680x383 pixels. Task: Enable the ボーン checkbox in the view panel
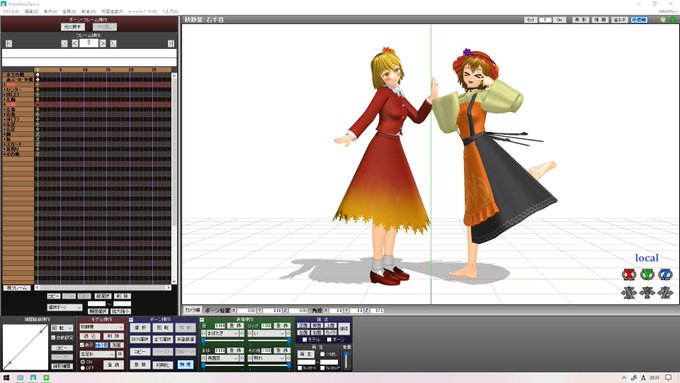(329, 340)
